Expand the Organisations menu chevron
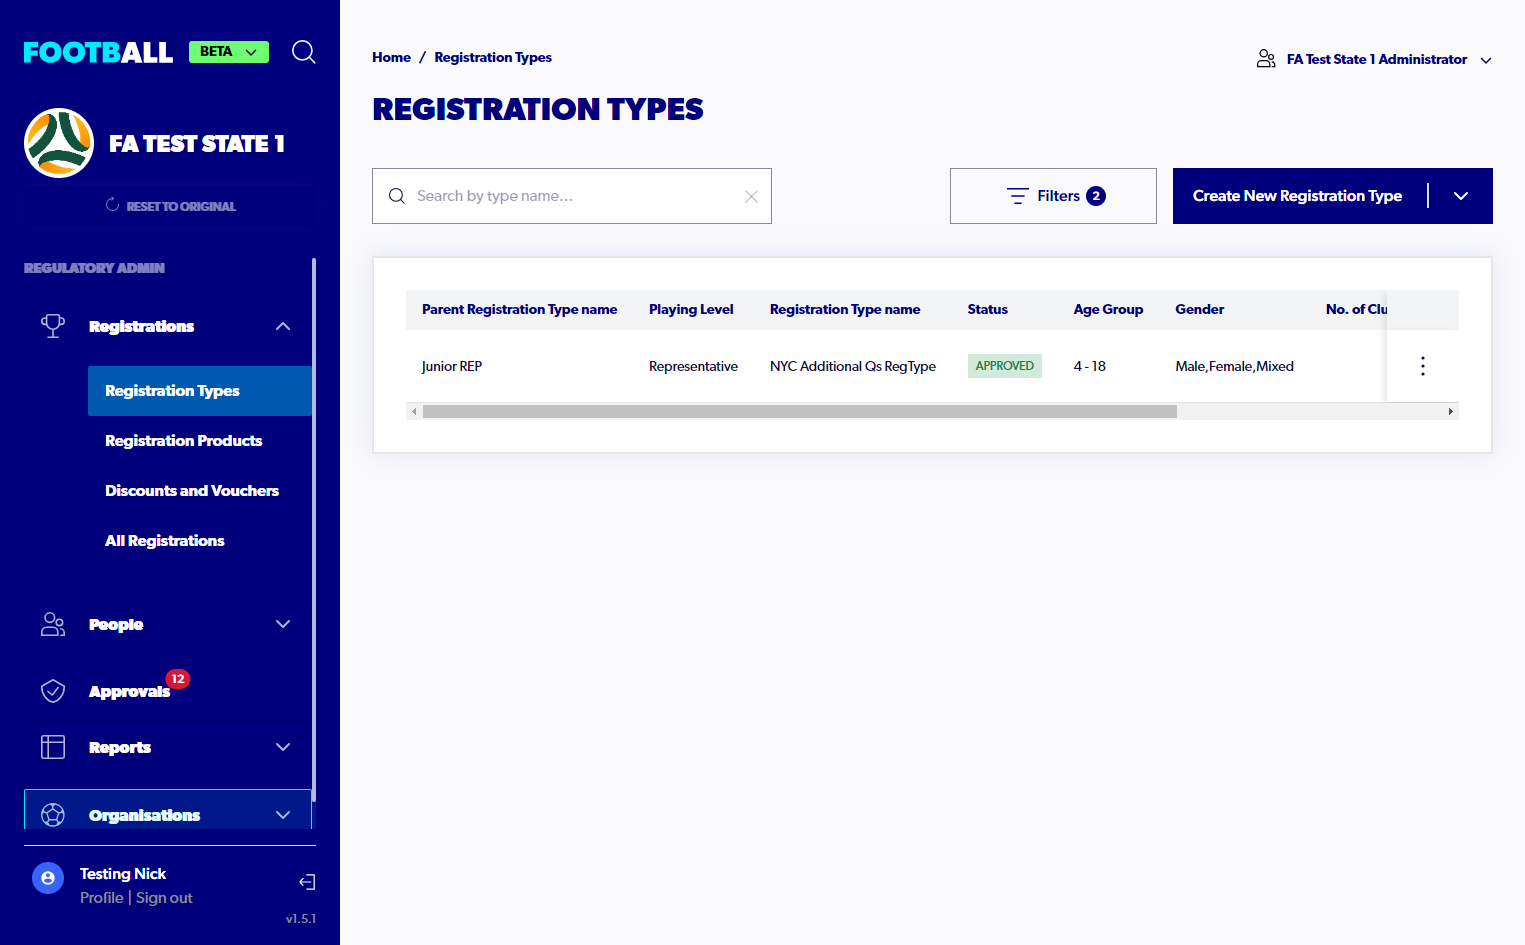Viewport: 1525px width, 945px height. point(283,815)
